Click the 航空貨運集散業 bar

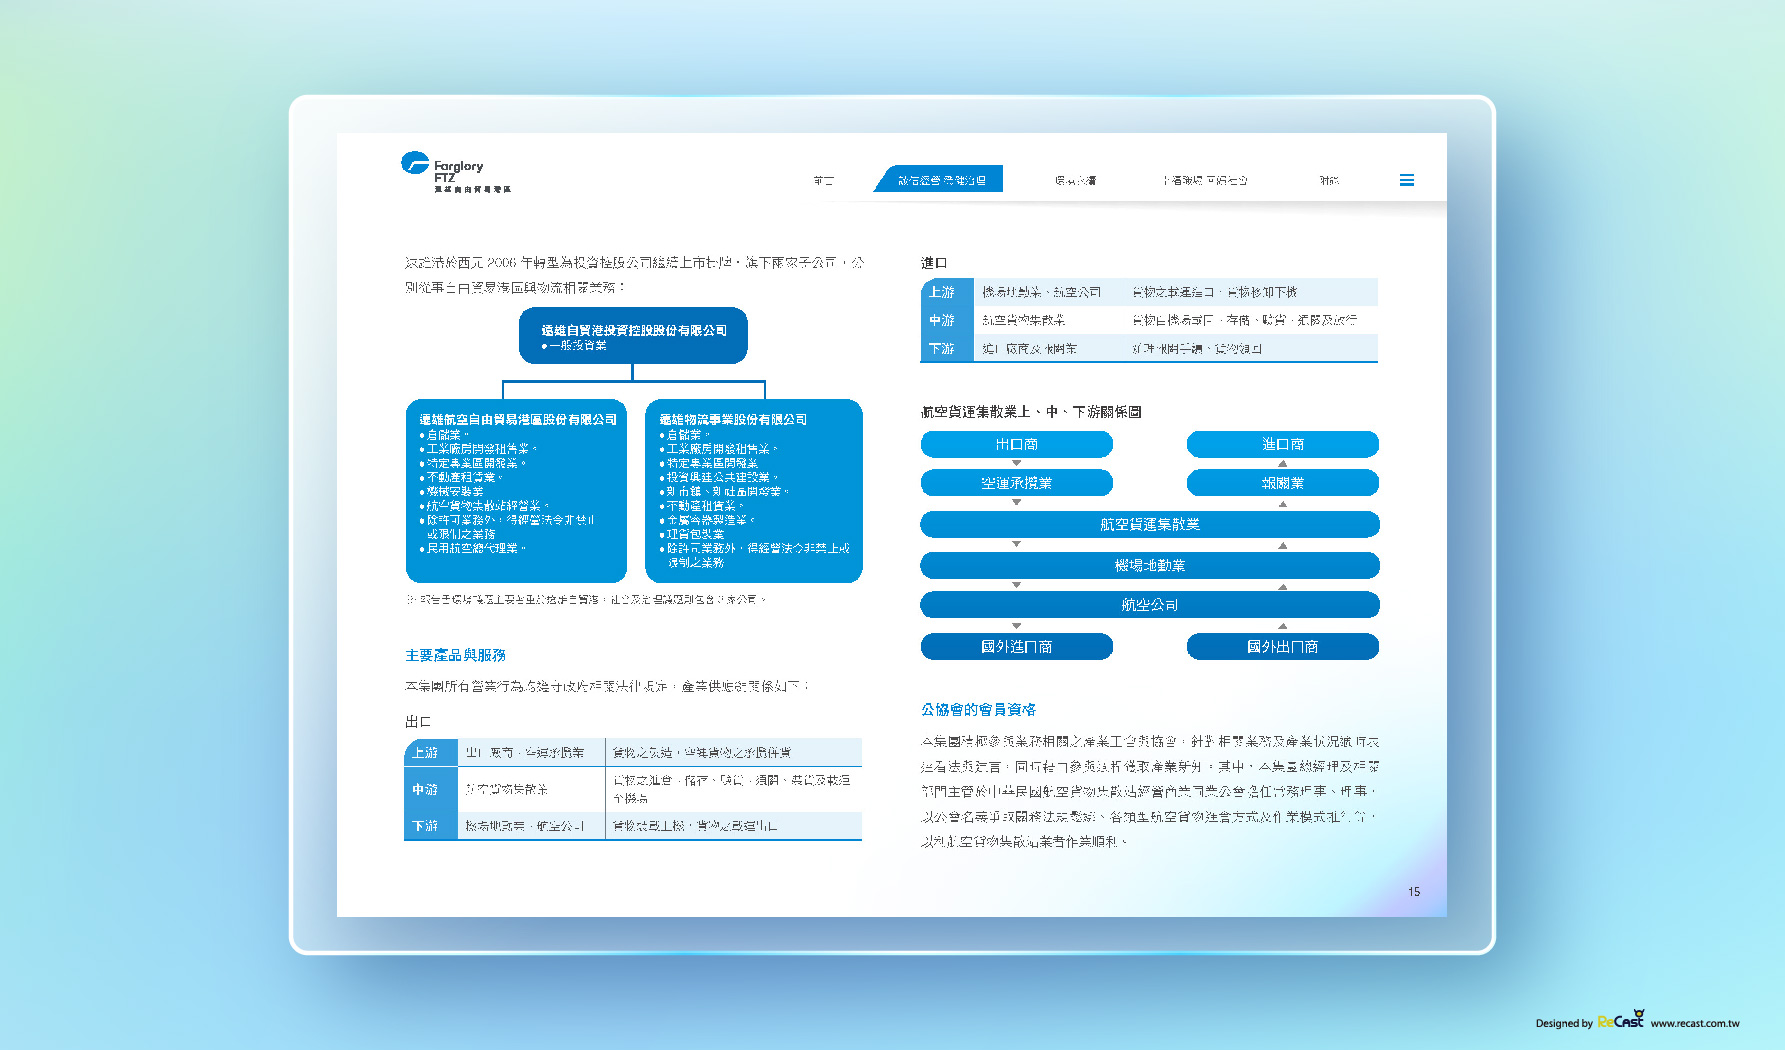point(1149,524)
